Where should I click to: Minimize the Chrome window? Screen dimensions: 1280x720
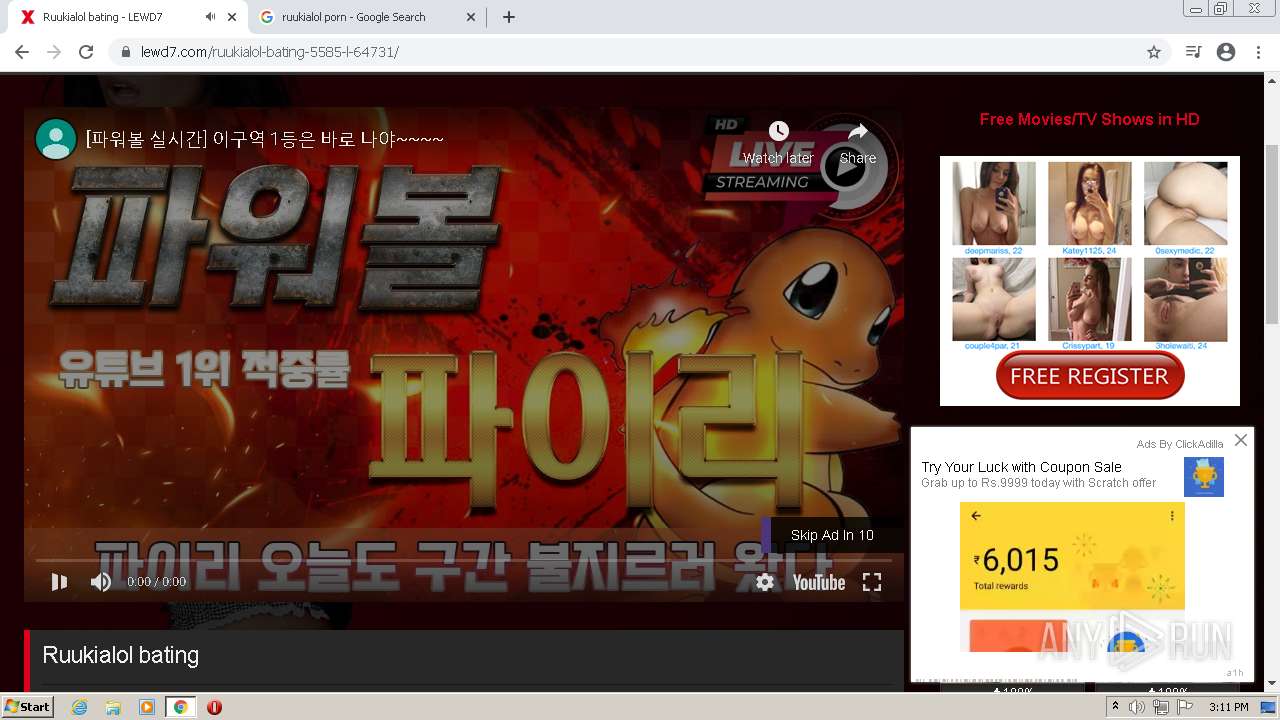coord(1195,9)
